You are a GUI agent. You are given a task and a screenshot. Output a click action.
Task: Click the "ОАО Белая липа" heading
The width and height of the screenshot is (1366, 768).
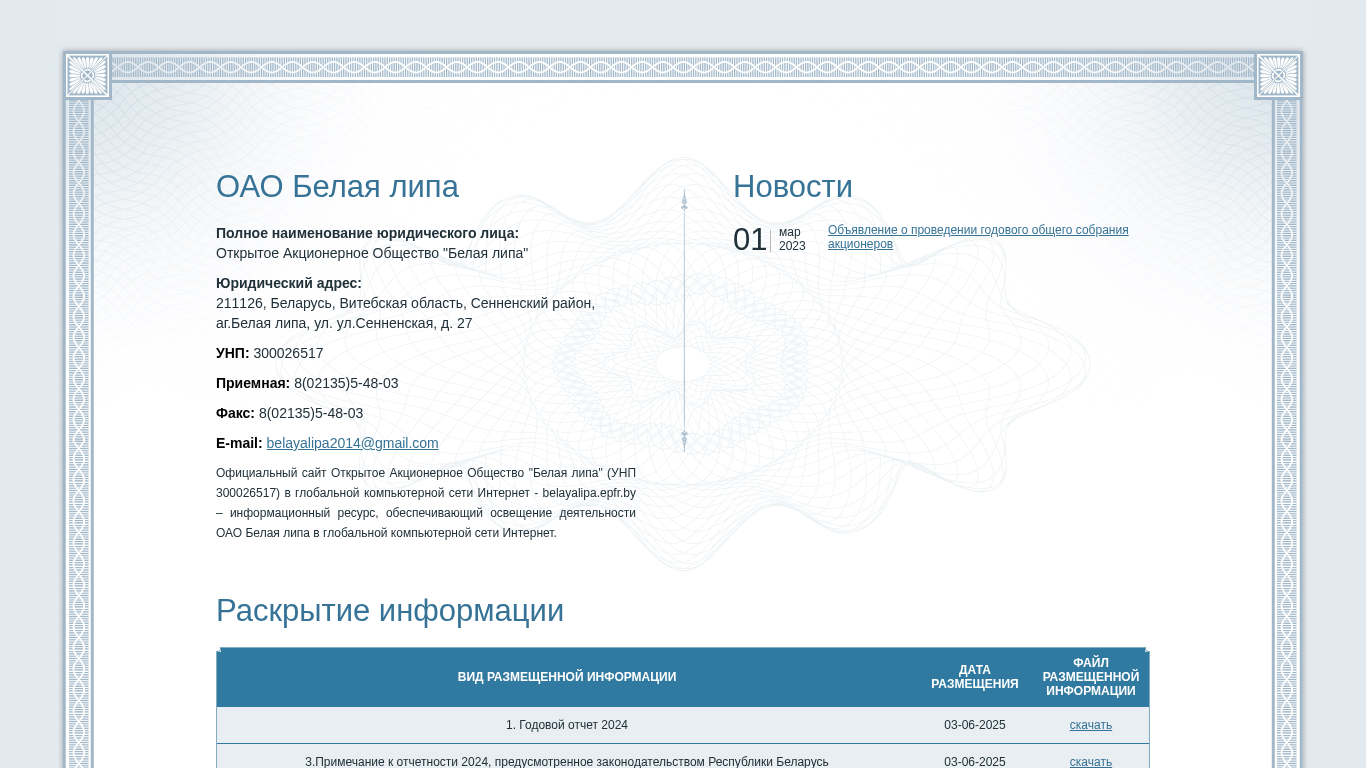click(x=337, y=187)
